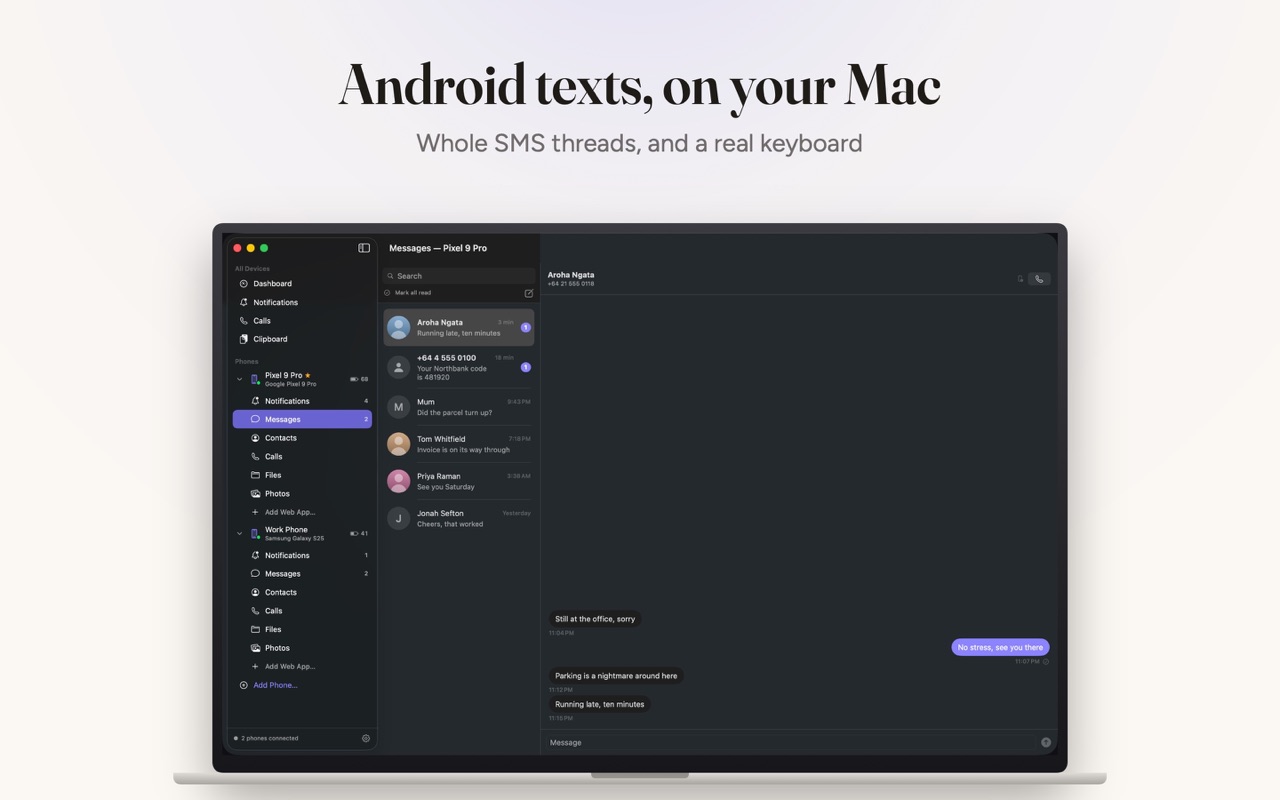Toggle the sidebar panel icon
This screenshot has width=1280, height=800.
coord(364,248)
